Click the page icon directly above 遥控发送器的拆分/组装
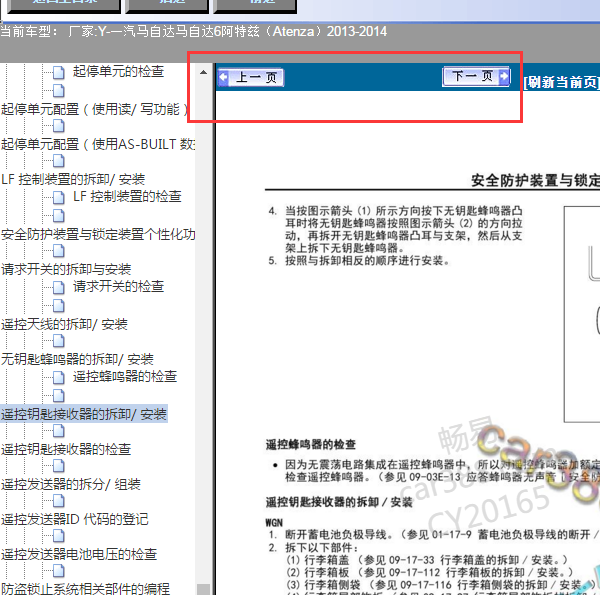 (59, 466)
